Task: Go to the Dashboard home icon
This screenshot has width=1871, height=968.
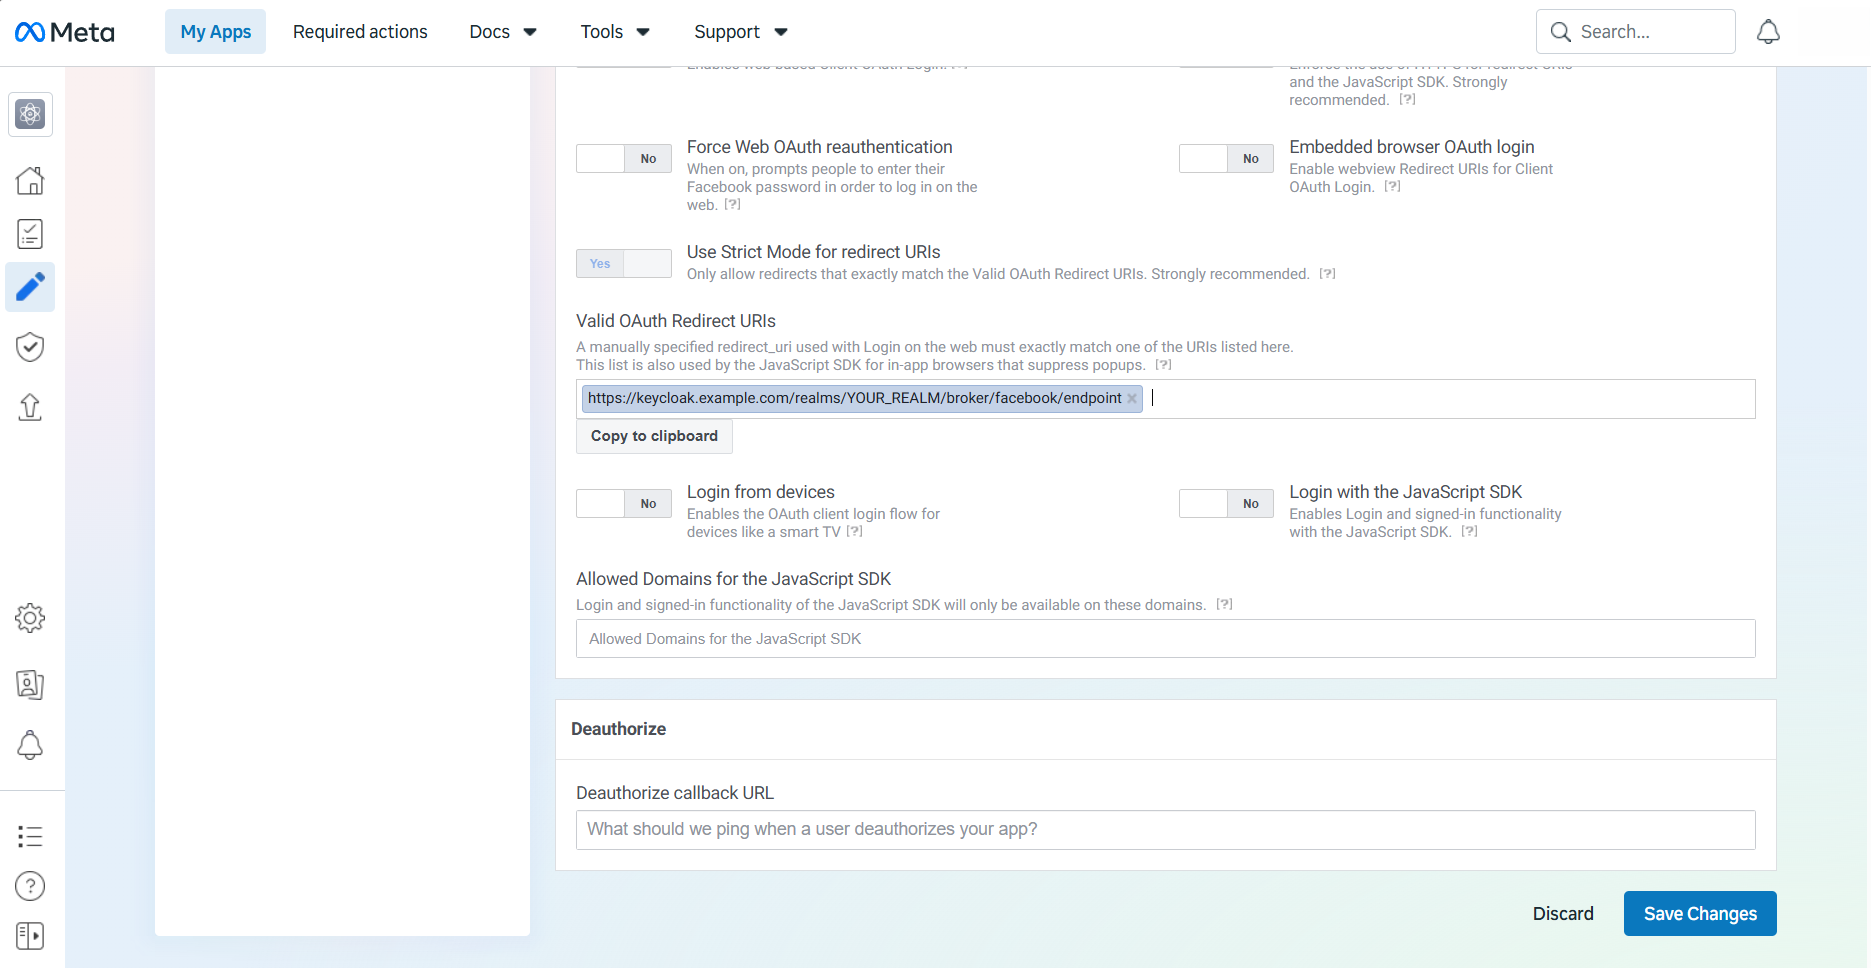Action: [30, 180]
